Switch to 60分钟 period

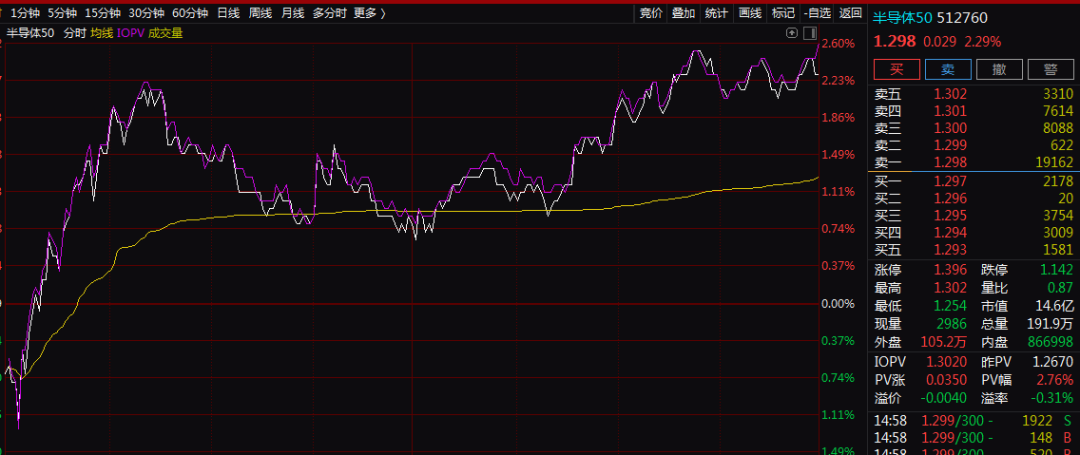[x=189, y=12]
